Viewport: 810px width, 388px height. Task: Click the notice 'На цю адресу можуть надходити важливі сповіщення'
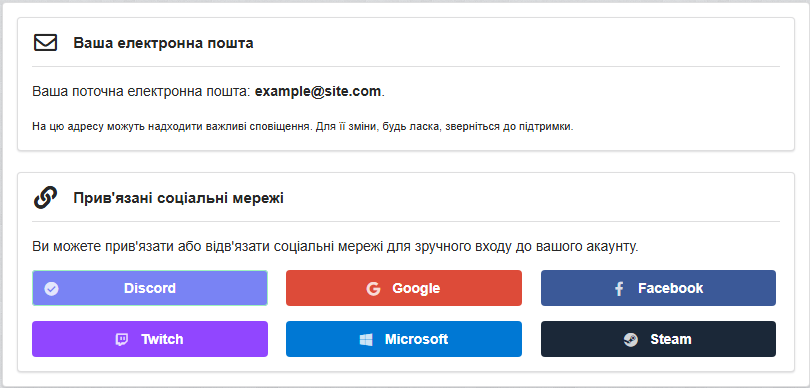tap(170, 127)
